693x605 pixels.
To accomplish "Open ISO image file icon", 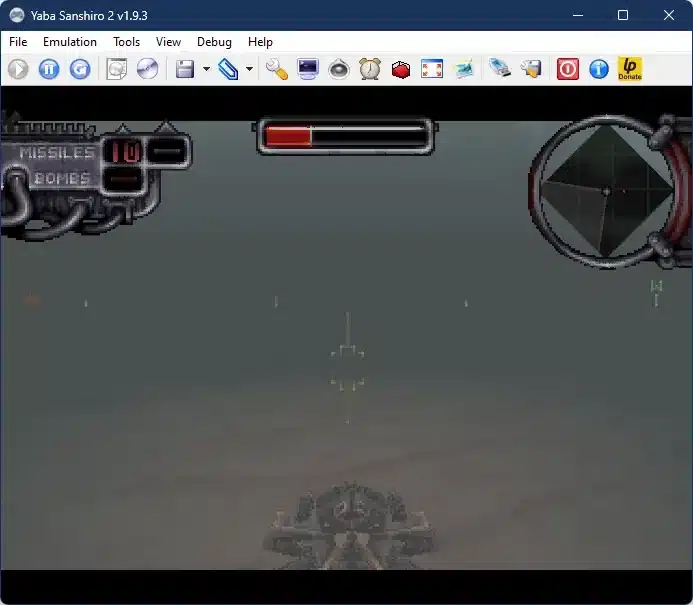I will (117, 69).
